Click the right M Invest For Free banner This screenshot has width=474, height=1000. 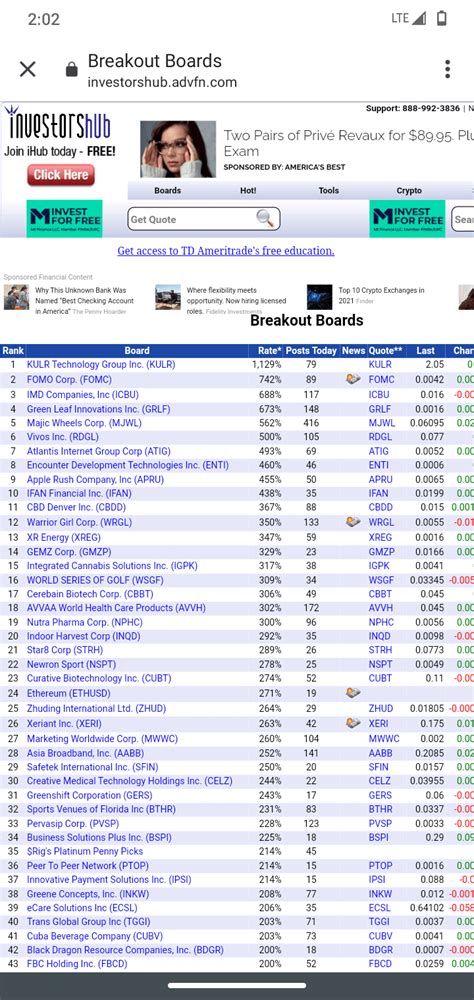408,218
